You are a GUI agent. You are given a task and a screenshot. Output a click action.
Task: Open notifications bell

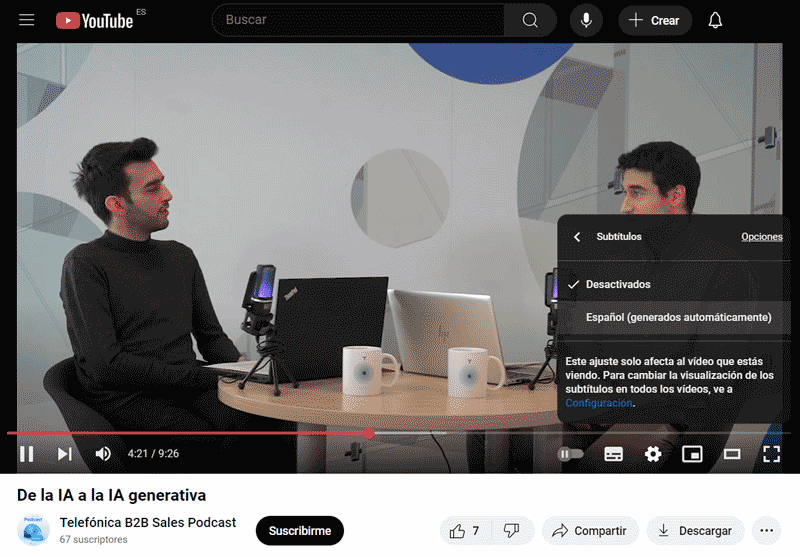715,20
